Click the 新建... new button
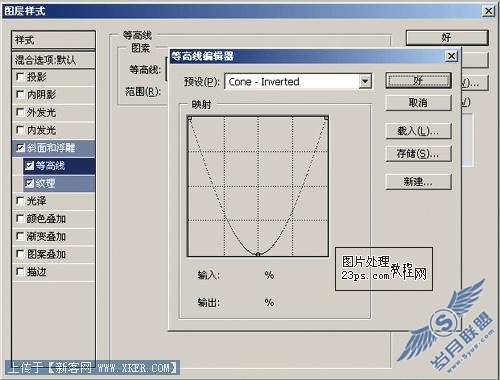Image resolution: width=500 pixels, height=380 pixels. point(418,182)
